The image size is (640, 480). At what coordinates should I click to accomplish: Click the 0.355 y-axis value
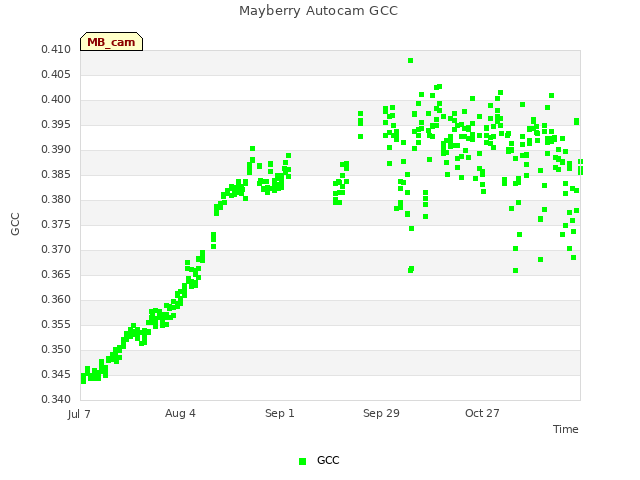pos(56,324)
